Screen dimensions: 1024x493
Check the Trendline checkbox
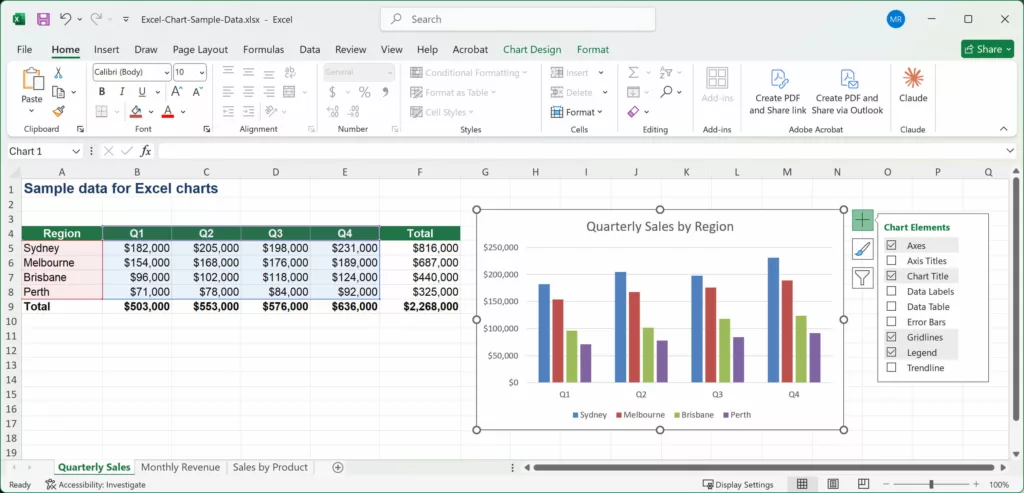click(x=891, y=368)
